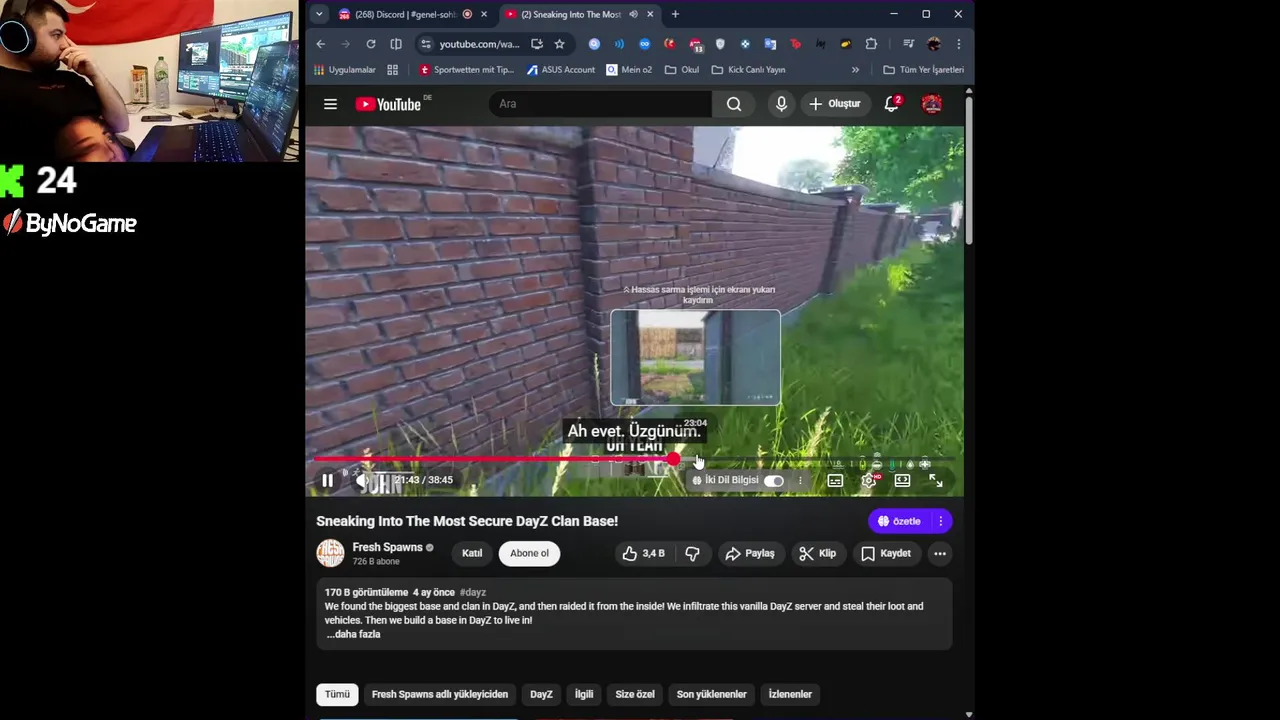
Task: Open more actions three-dot menu
Action: tap(940, 553)
